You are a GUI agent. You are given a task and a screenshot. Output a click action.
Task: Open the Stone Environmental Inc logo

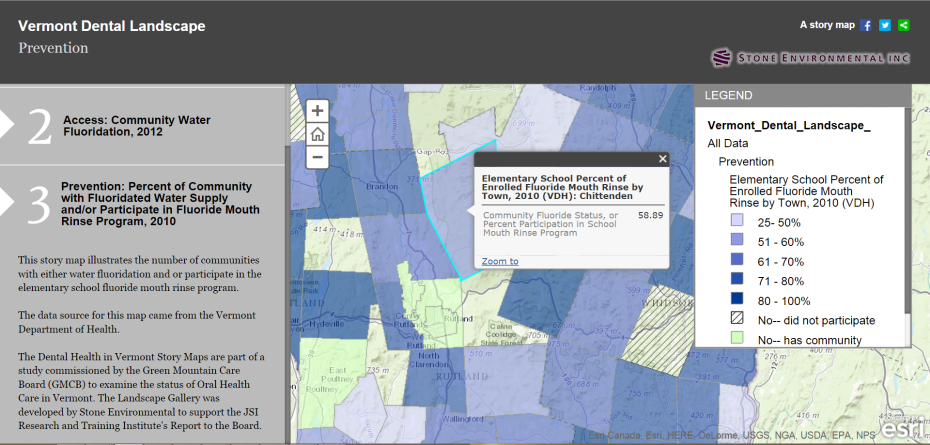click(x=811, y=58)
